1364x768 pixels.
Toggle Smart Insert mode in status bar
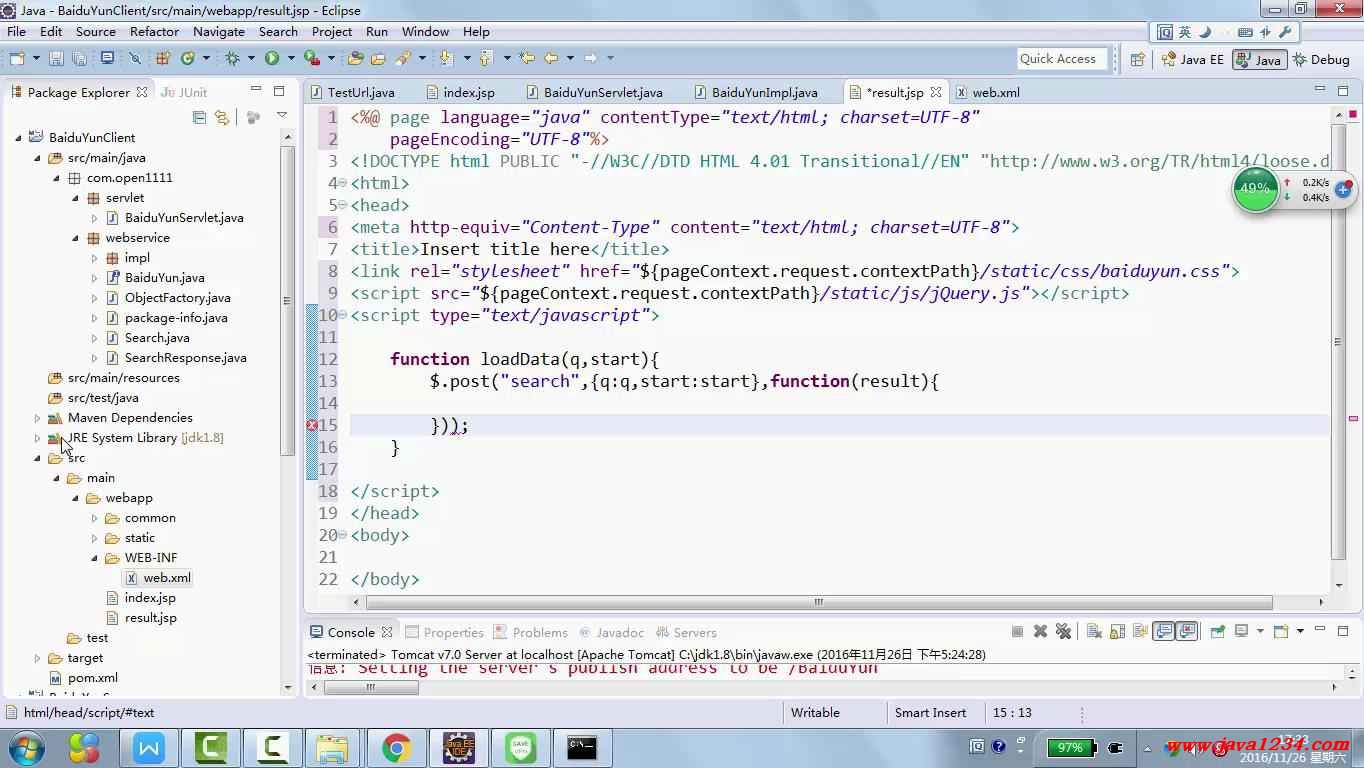click(x=930, y=713)
